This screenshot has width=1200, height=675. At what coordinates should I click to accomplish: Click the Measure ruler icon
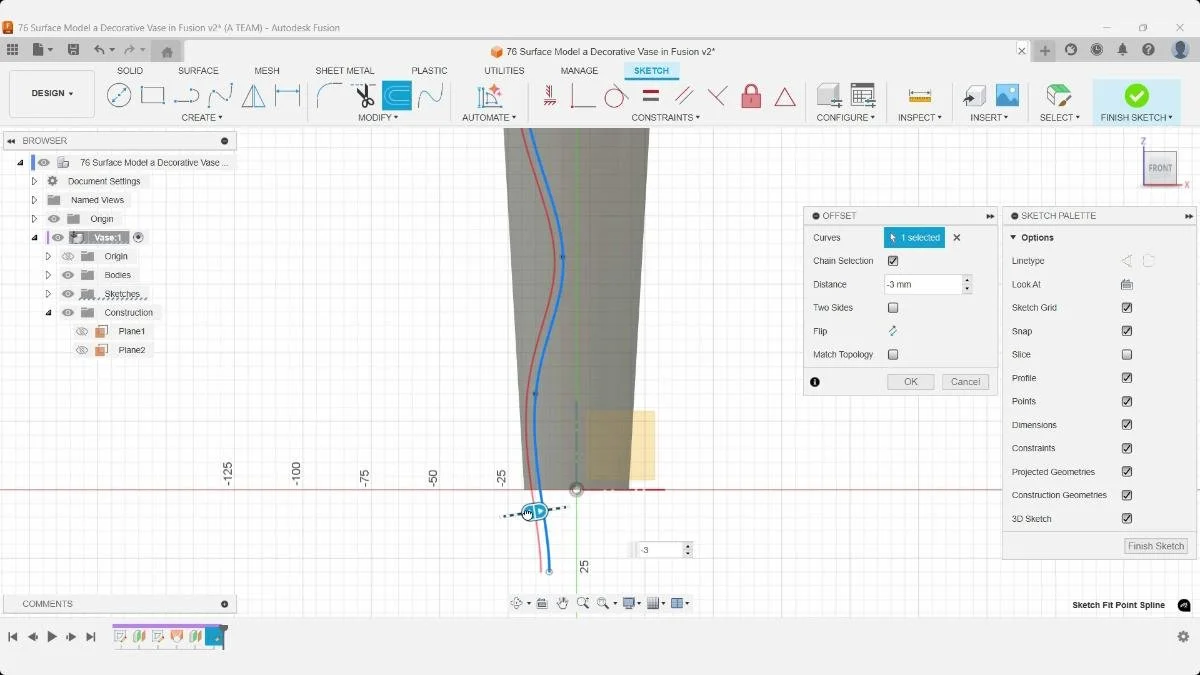920,96
